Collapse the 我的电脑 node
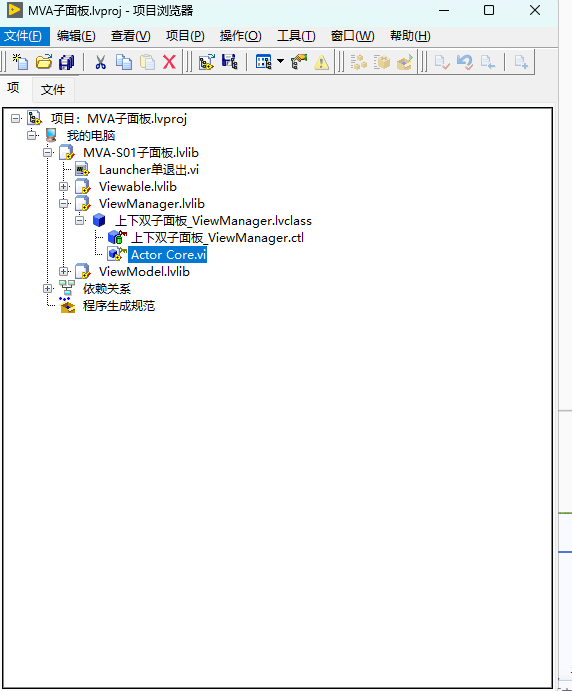The image size is (572, 691). tap(32, 135)
